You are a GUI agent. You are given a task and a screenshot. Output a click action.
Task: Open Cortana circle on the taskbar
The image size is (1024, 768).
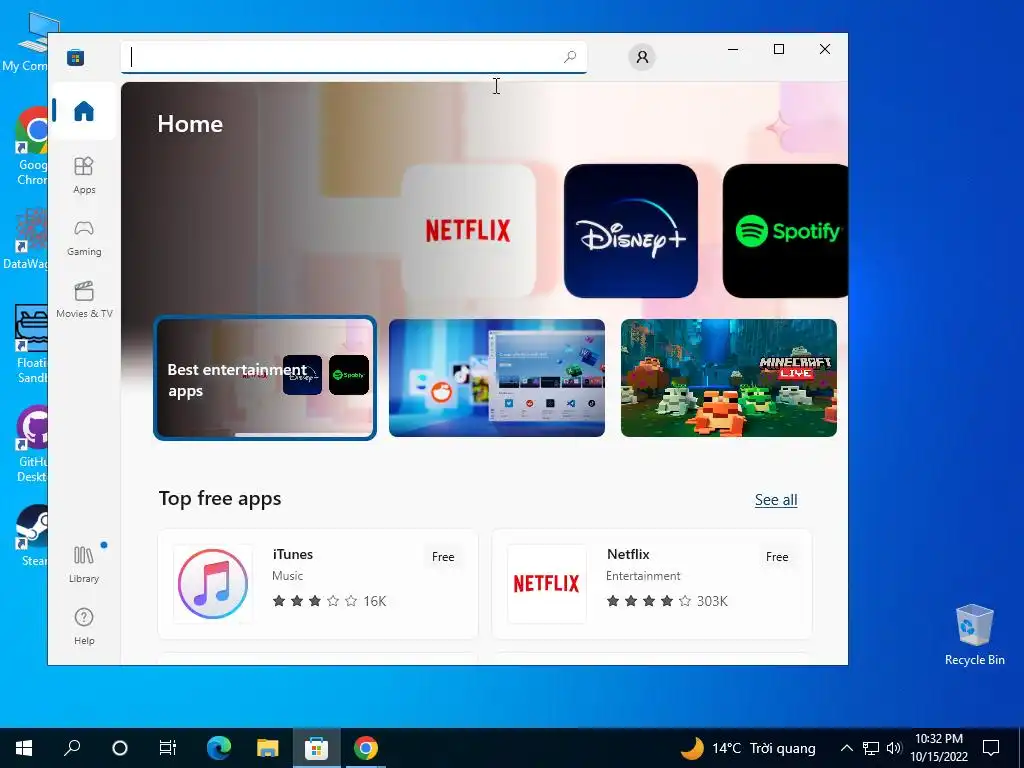coord(120,748)
